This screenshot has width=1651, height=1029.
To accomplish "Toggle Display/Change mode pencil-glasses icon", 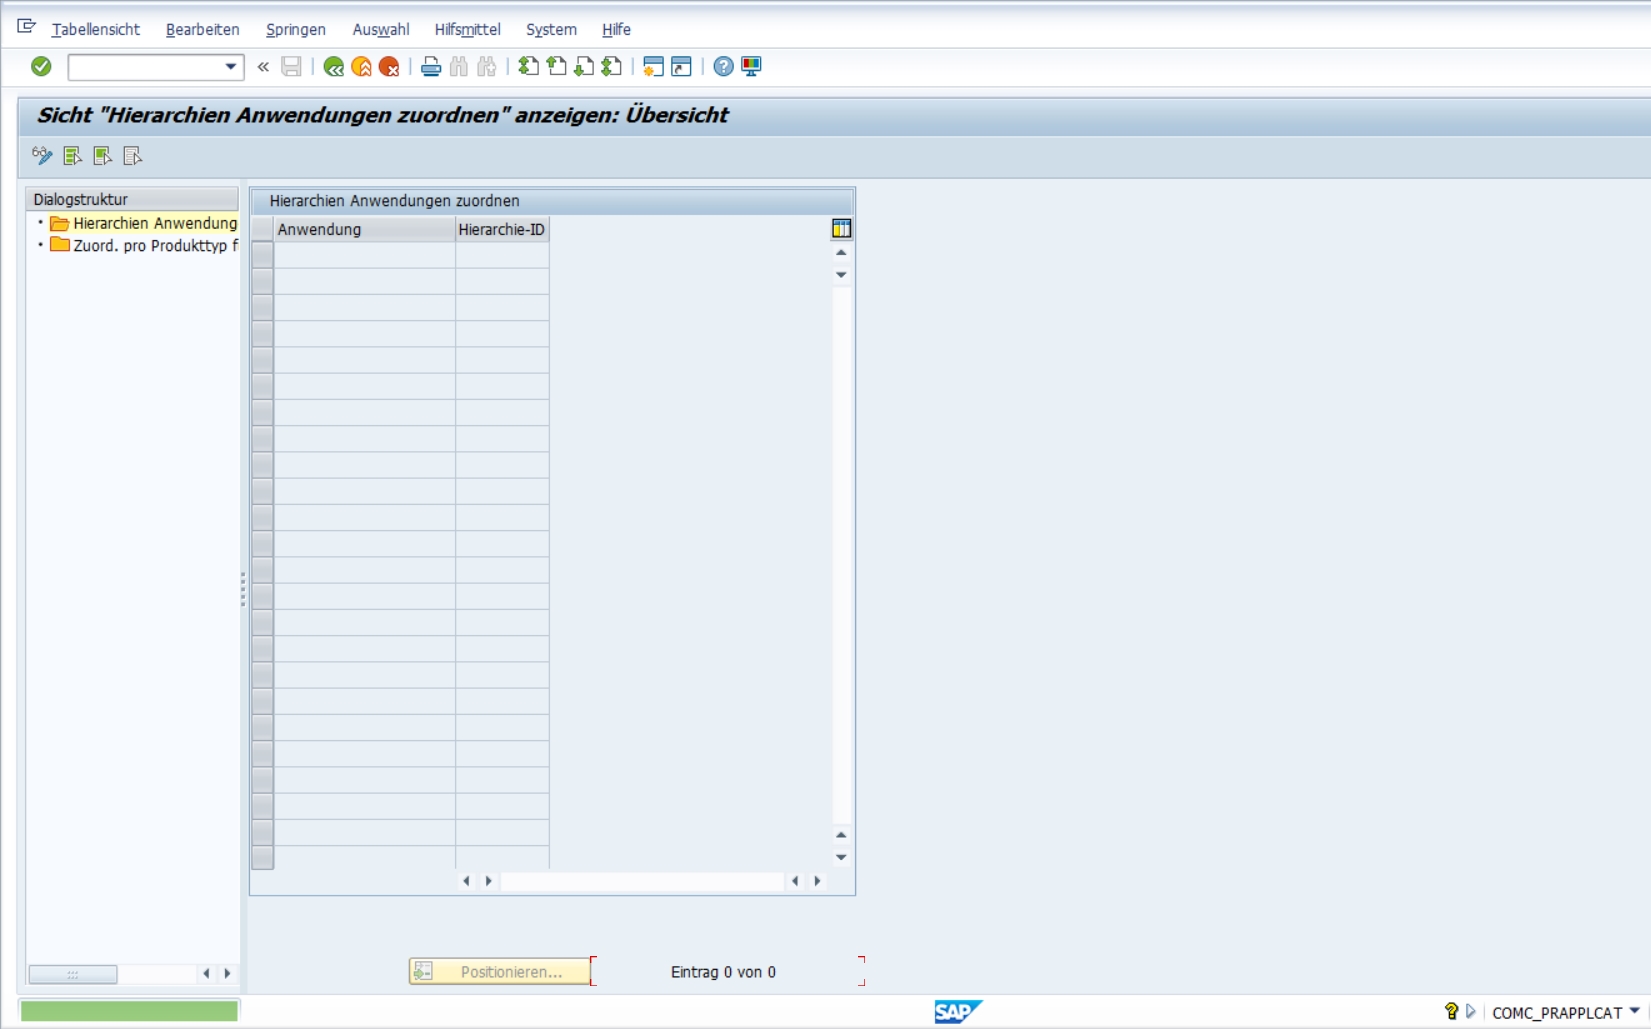I will (42, 155).
